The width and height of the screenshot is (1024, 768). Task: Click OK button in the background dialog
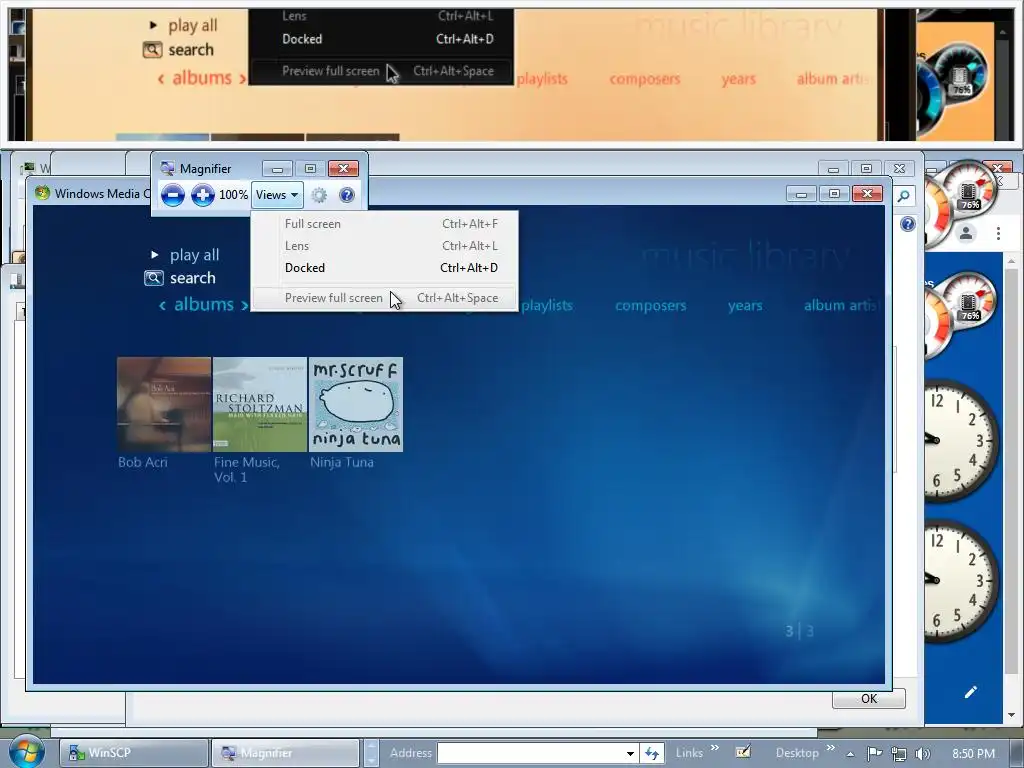tap(869, 699)
